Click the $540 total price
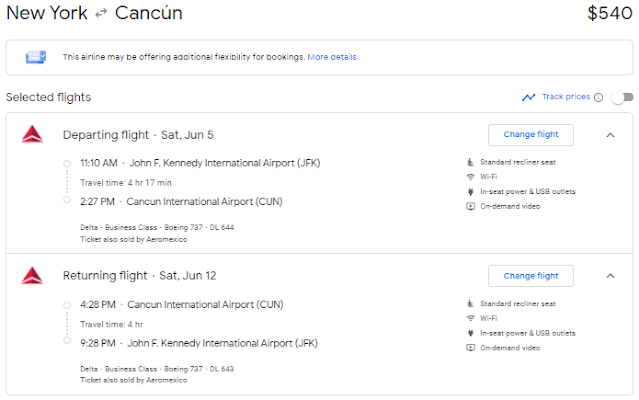 tap(609, 14)
